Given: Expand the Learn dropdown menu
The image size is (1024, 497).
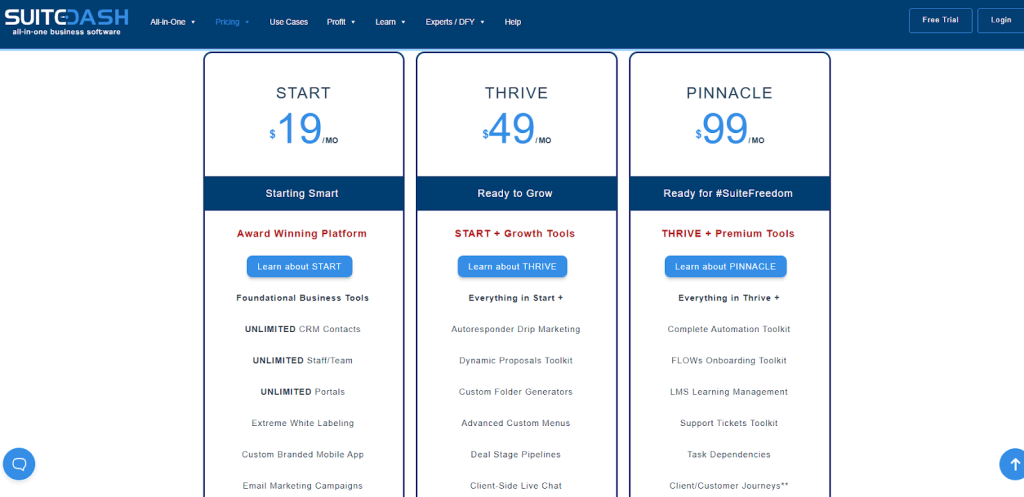Looking at the screenshot, I should point(390,21).
